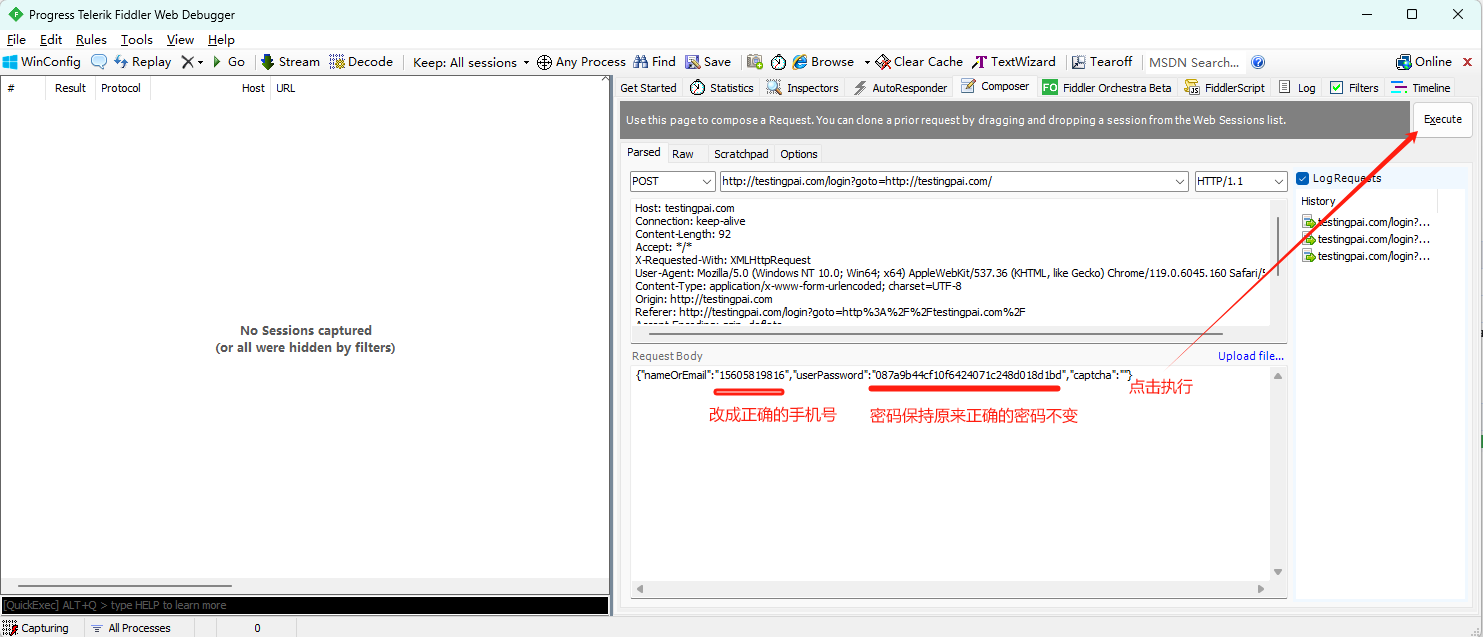Select the Parsed composer sub-tab
The width and height of the screenshot is (1483, 637).
643,153
